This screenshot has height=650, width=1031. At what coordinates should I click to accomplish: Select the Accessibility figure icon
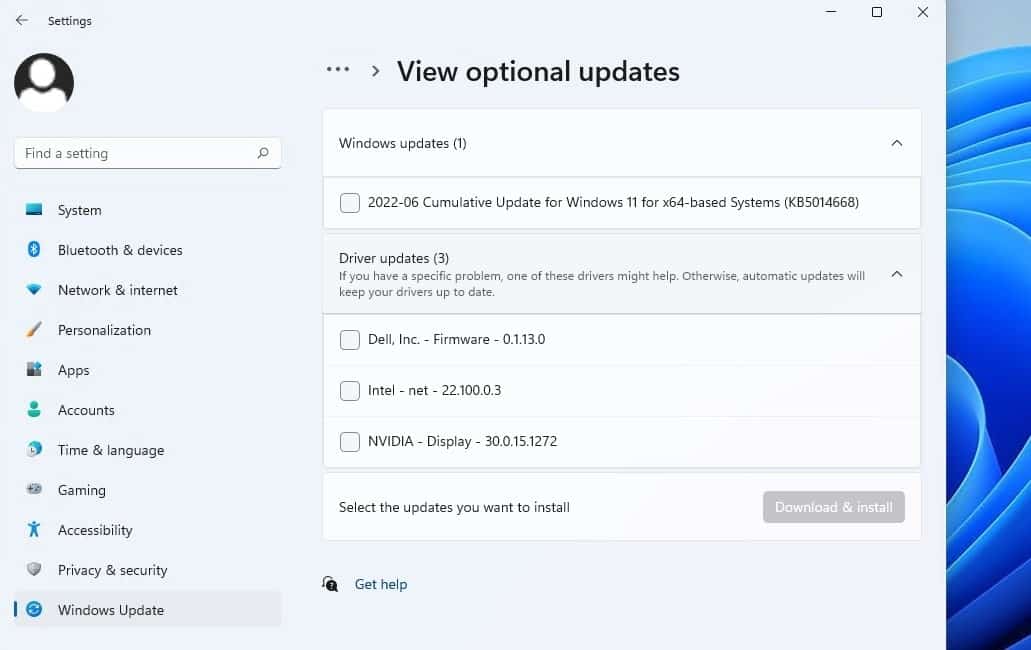point(34,530)
